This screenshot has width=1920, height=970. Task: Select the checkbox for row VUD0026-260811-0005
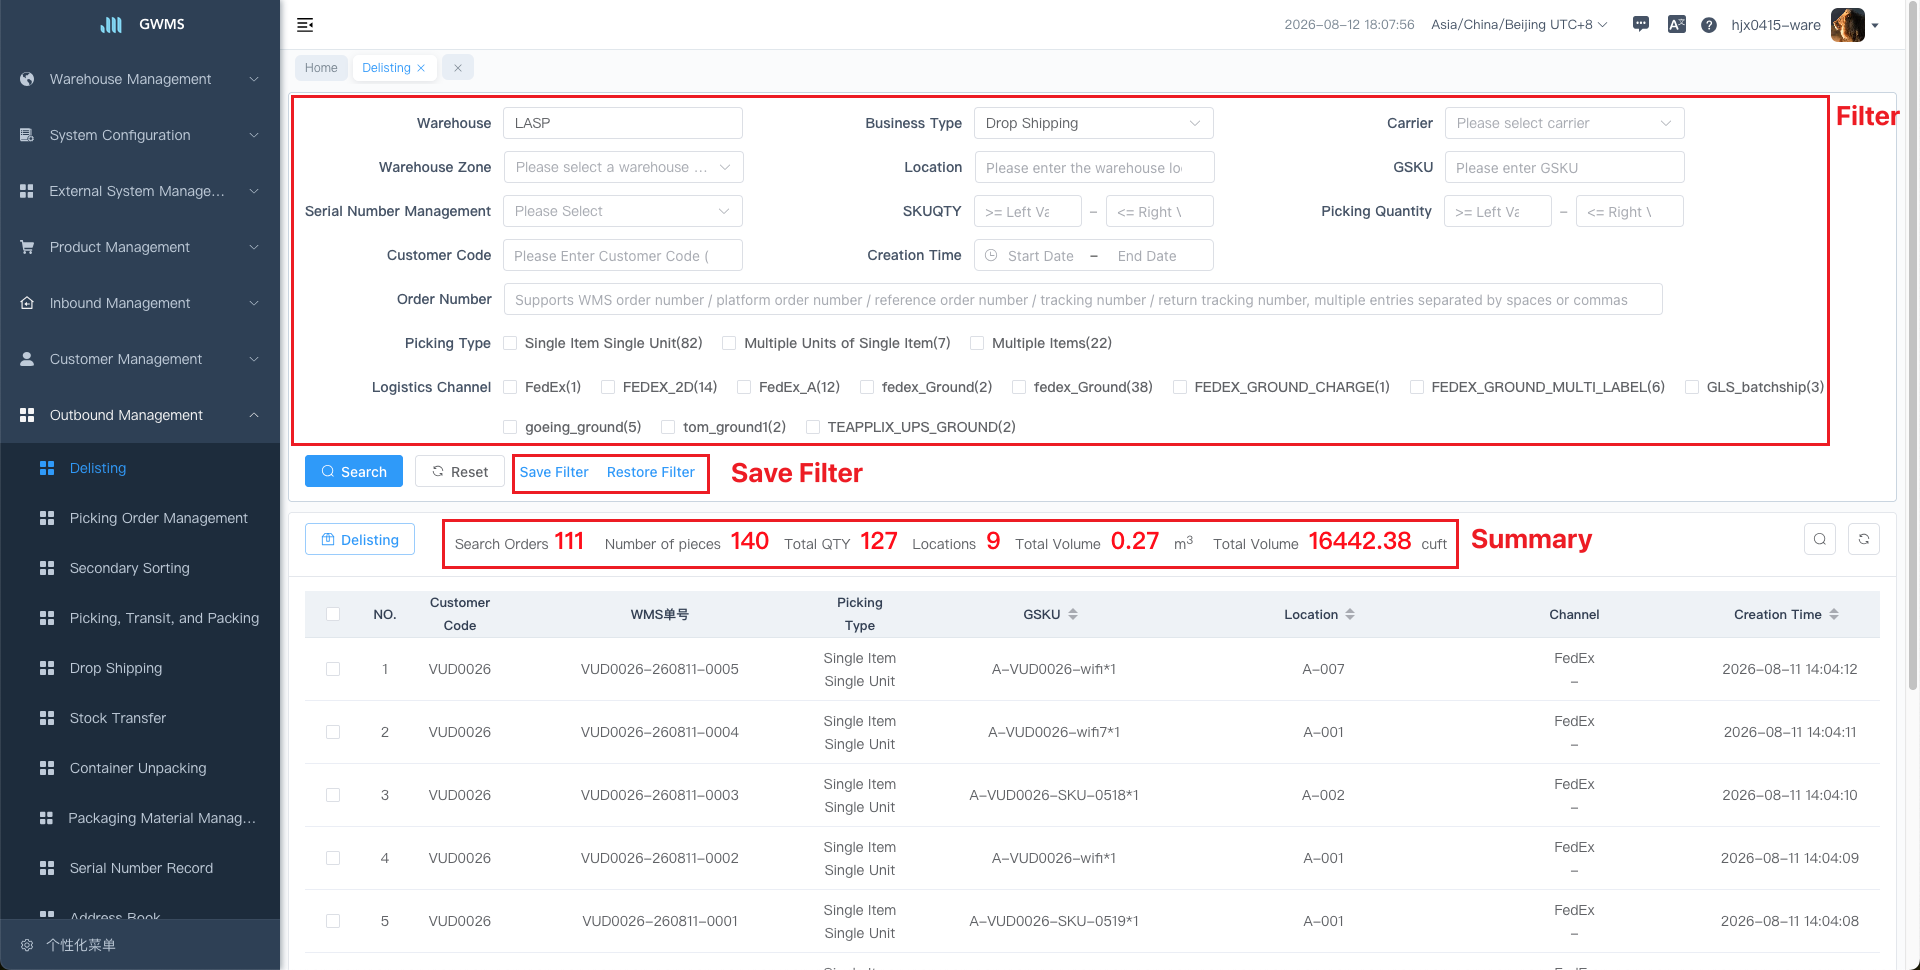click(333, 669)
